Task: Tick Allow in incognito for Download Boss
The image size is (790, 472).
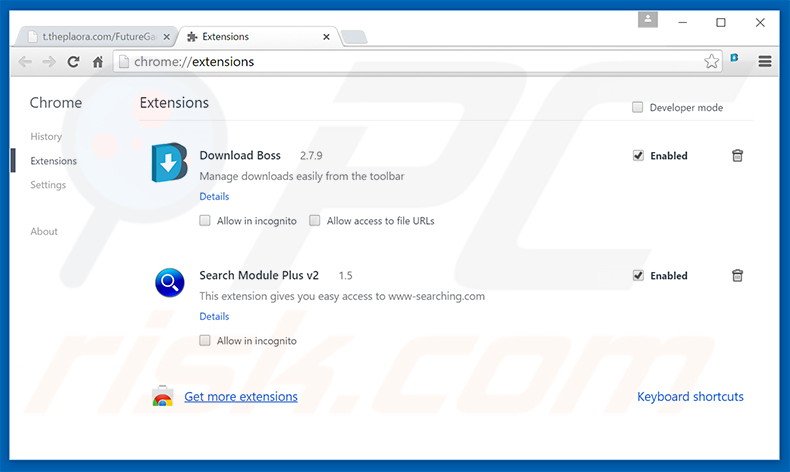Action: tap(205, 221)
